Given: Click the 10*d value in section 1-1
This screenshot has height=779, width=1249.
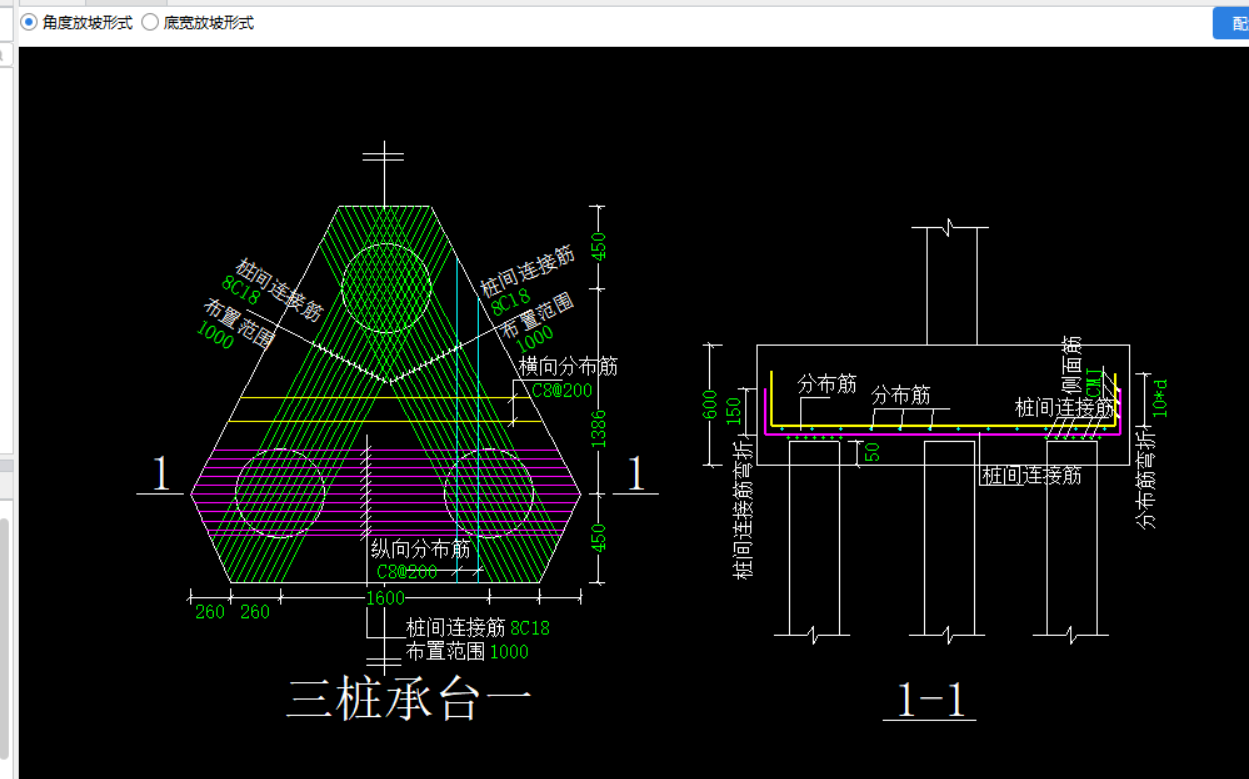Looking at the screenshot, I should 1159,397.
